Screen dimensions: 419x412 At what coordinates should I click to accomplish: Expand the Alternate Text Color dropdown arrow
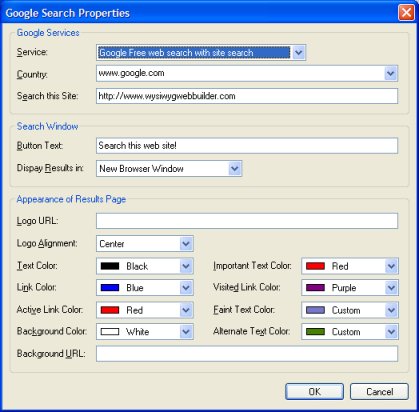coord(391,332)
